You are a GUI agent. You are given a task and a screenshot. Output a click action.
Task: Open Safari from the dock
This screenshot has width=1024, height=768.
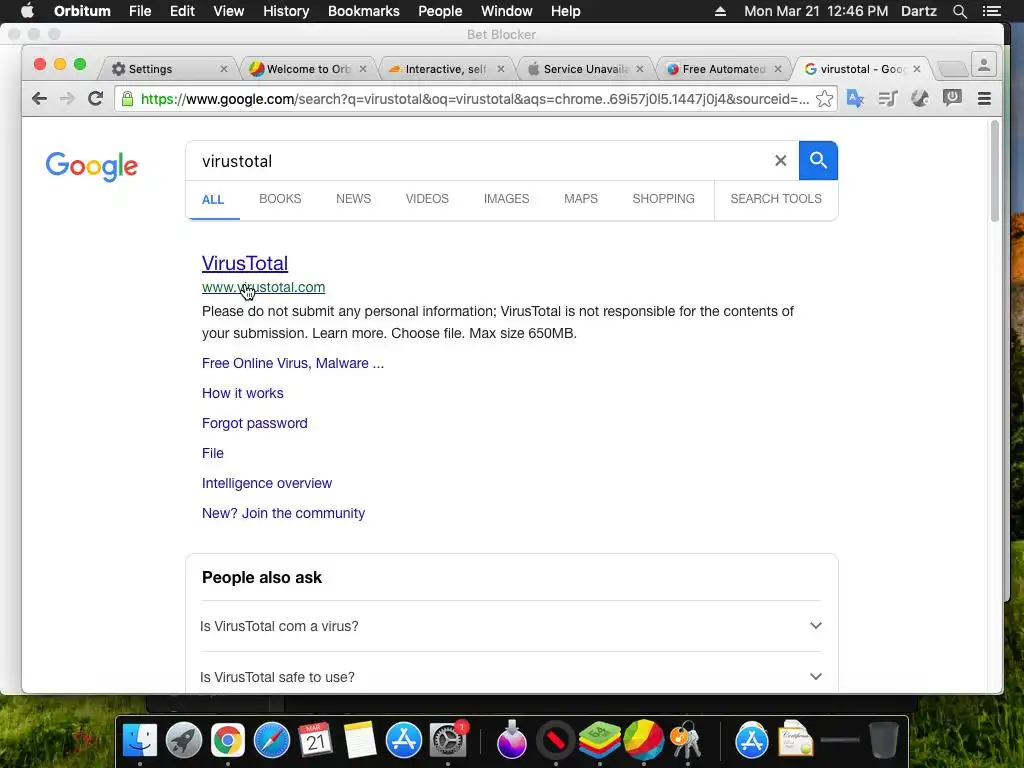click(272, 741)
